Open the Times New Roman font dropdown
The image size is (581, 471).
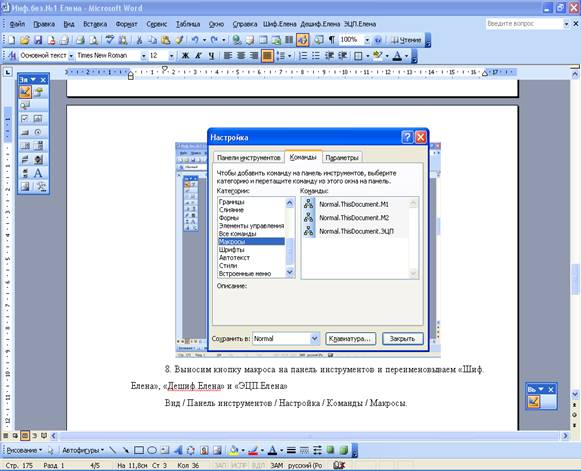[x=143, y=56]
